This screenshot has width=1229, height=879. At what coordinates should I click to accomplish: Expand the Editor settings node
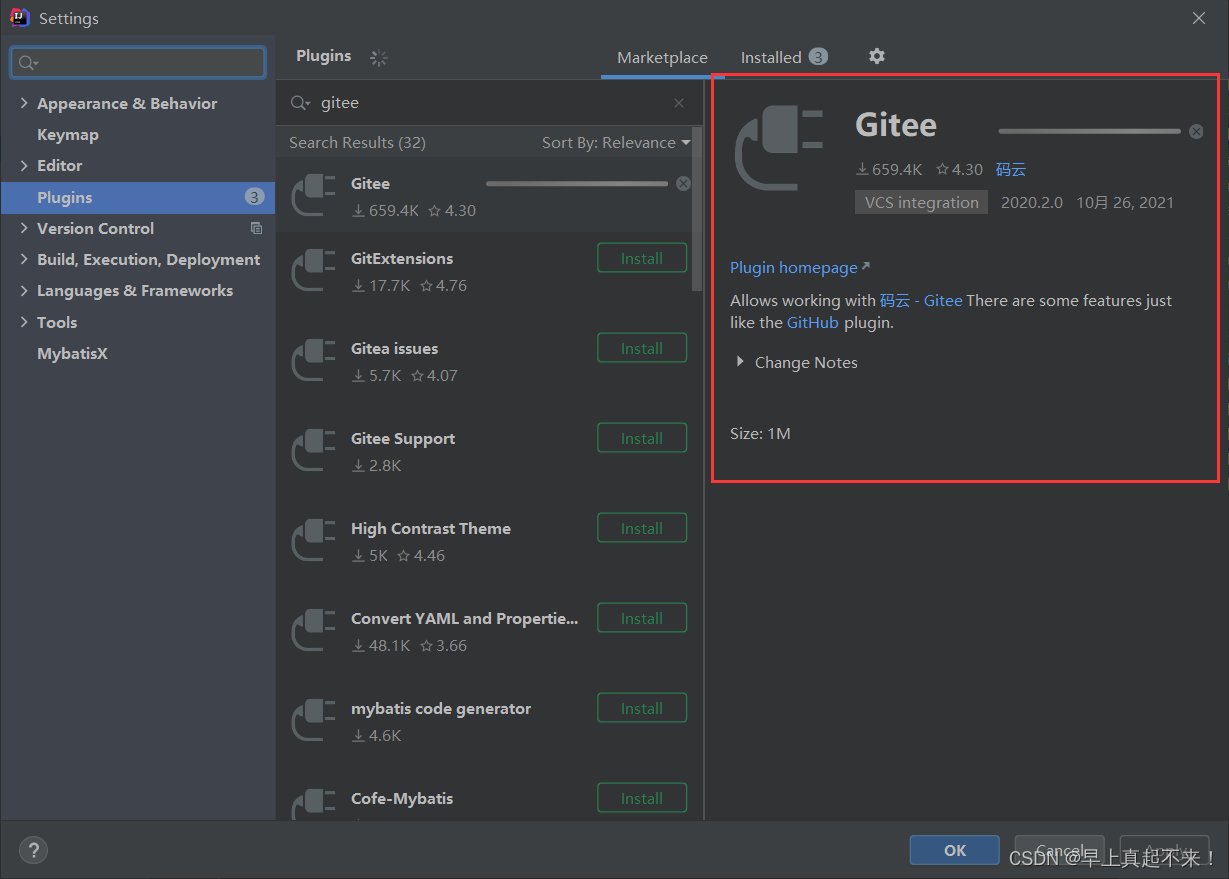(24, 165)
